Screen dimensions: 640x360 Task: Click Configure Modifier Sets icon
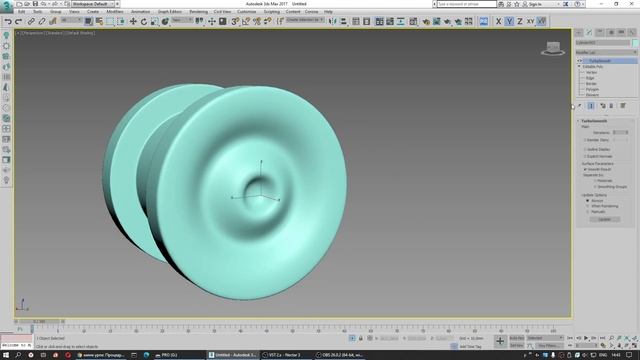623,106
